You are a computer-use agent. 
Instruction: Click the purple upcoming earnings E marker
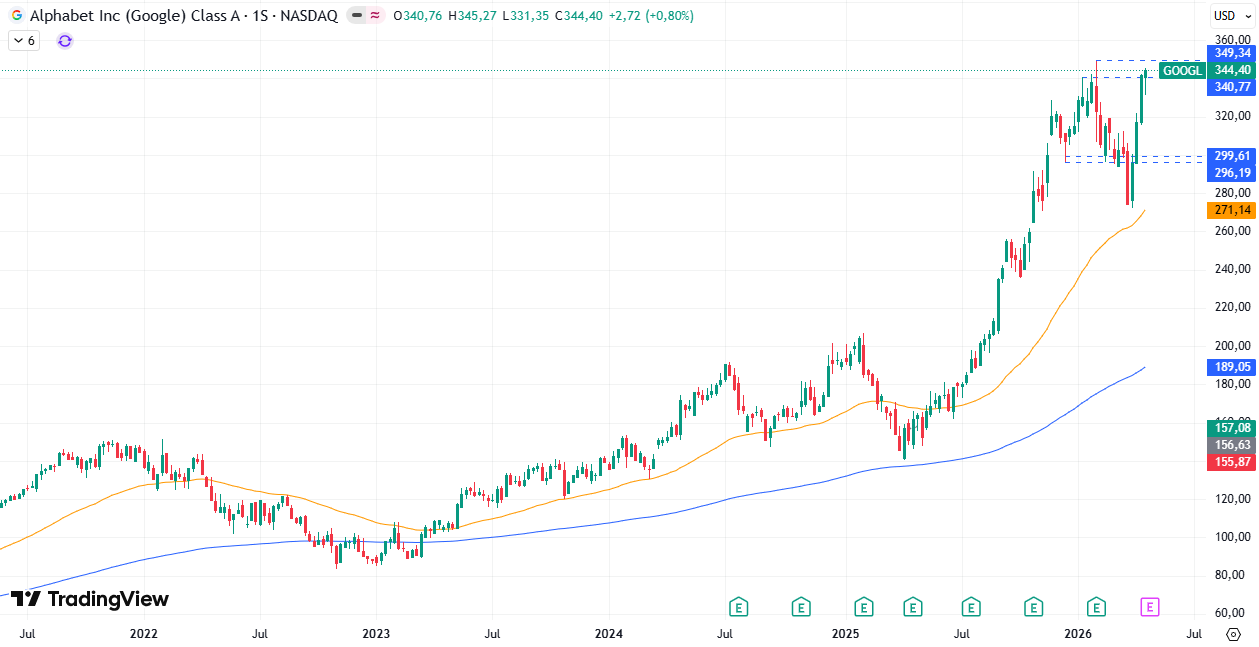[x=1150, y=606]
